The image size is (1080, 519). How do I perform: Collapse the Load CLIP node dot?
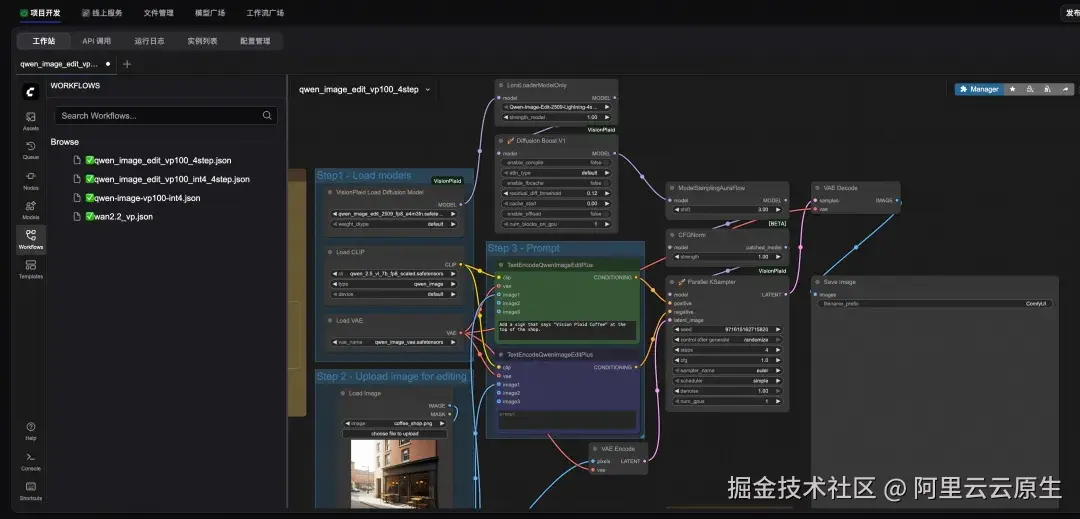(x=330, y=252)
